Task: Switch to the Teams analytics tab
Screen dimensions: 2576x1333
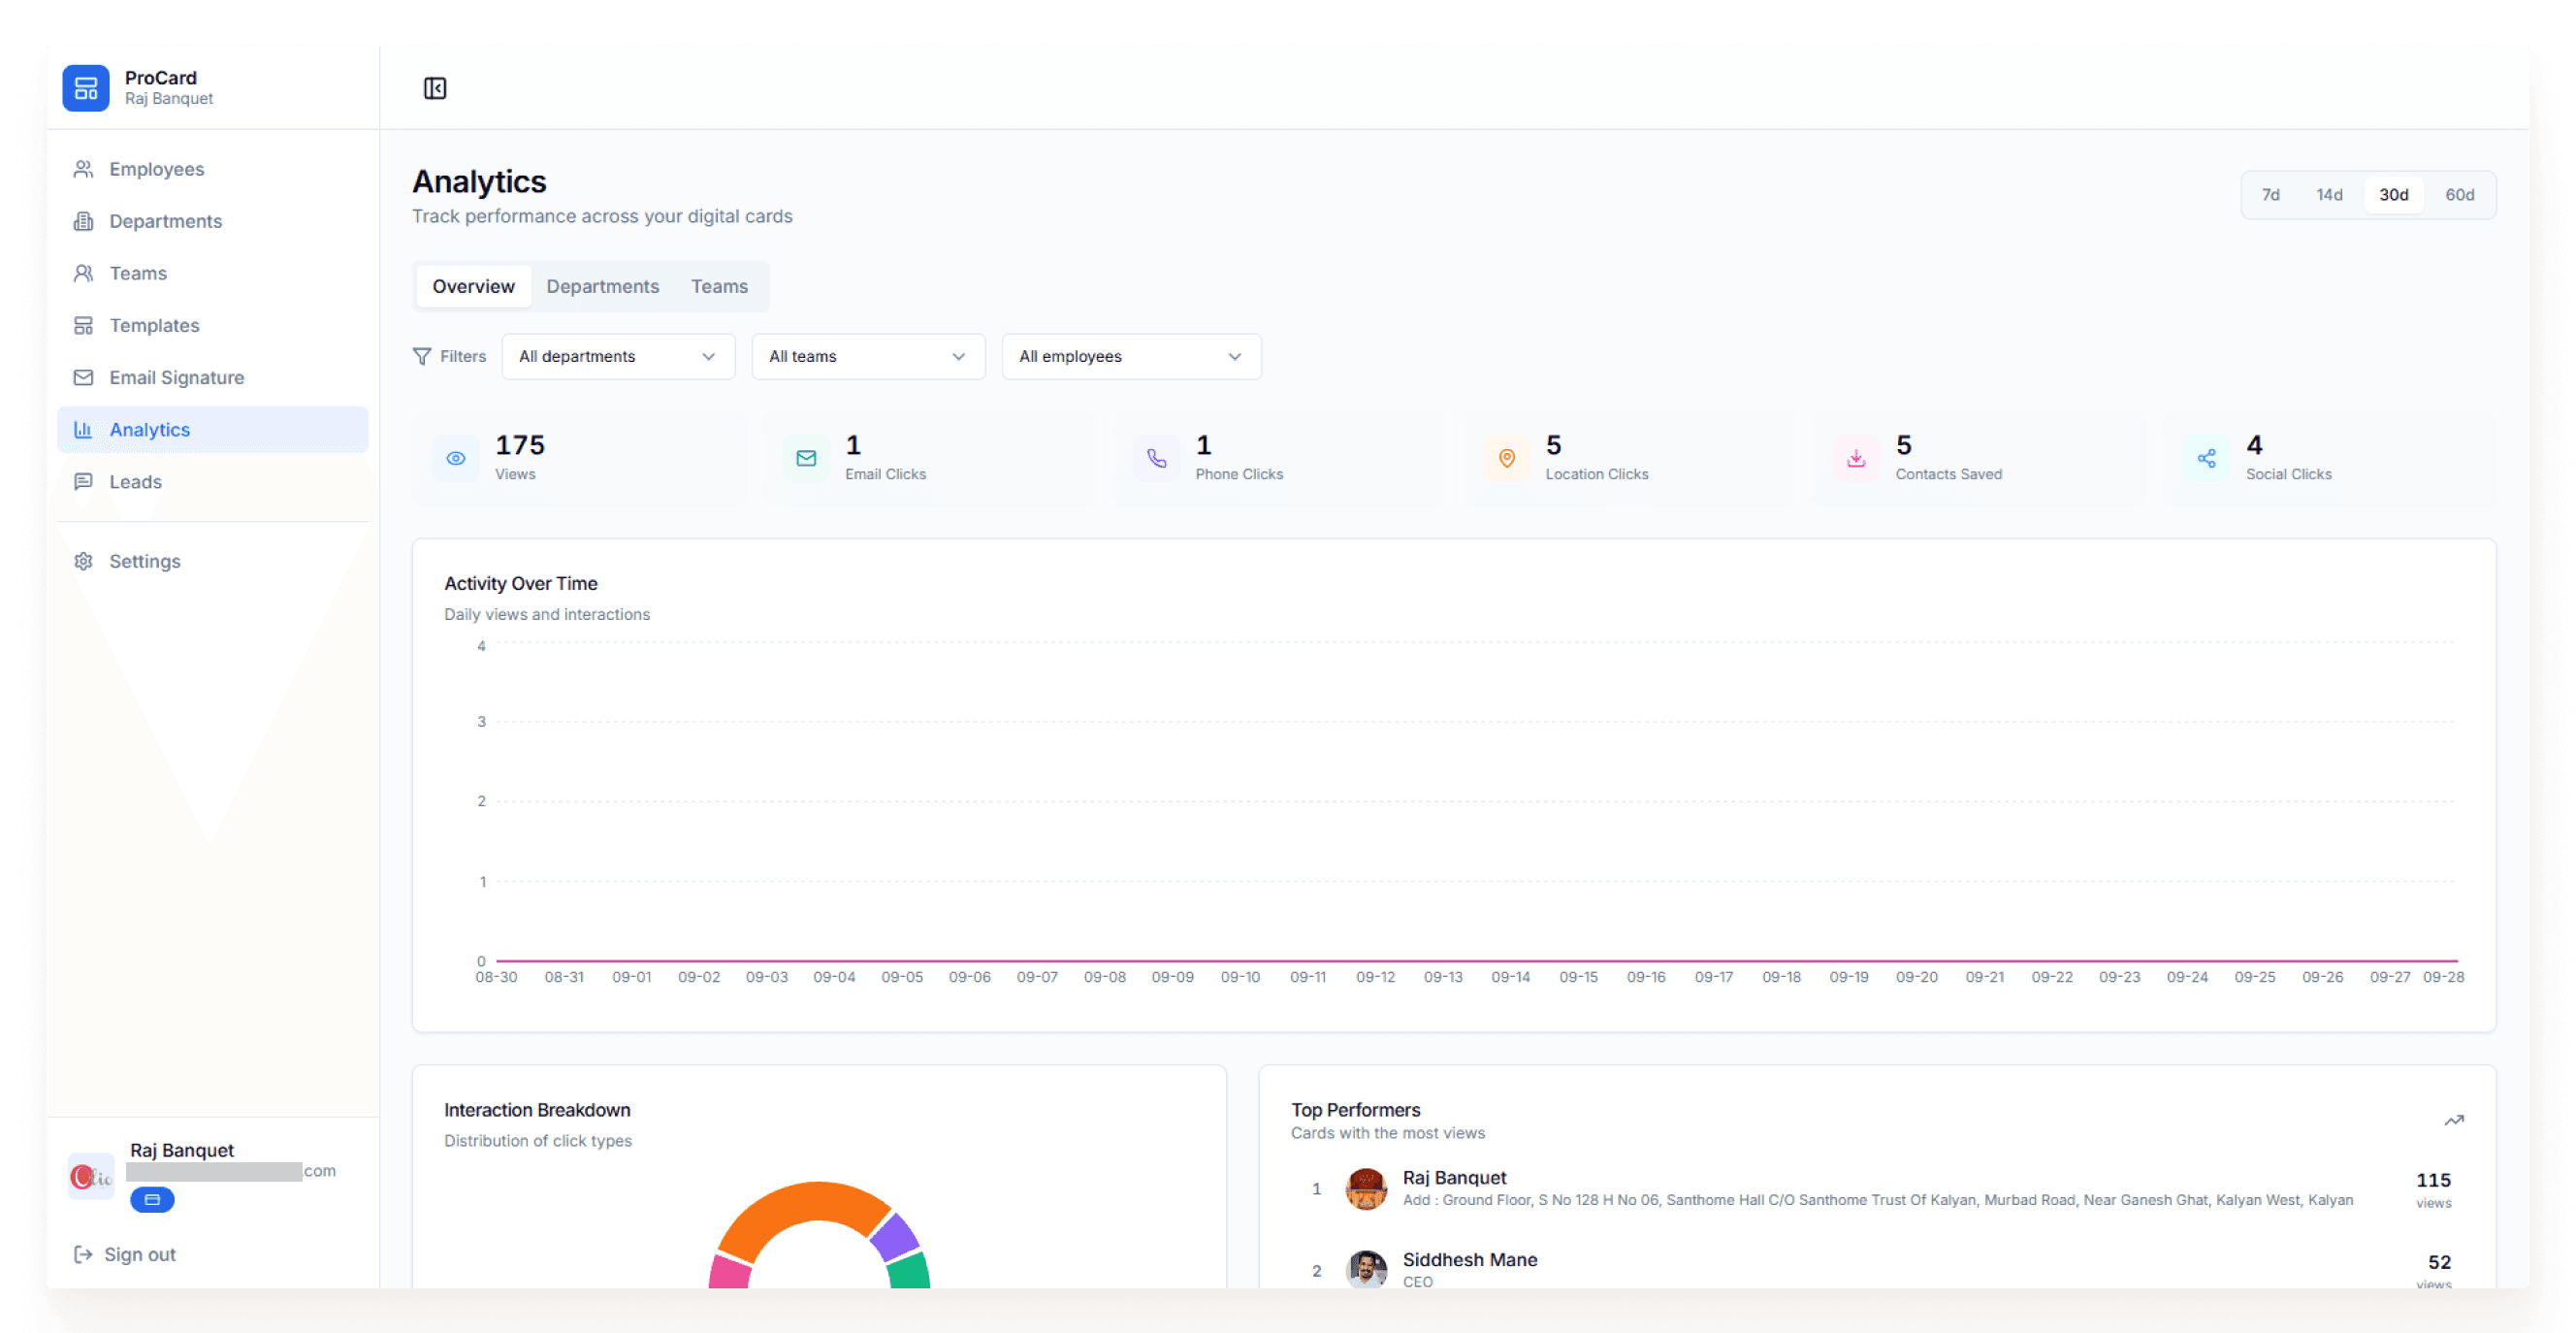Action: click(719, 287)
